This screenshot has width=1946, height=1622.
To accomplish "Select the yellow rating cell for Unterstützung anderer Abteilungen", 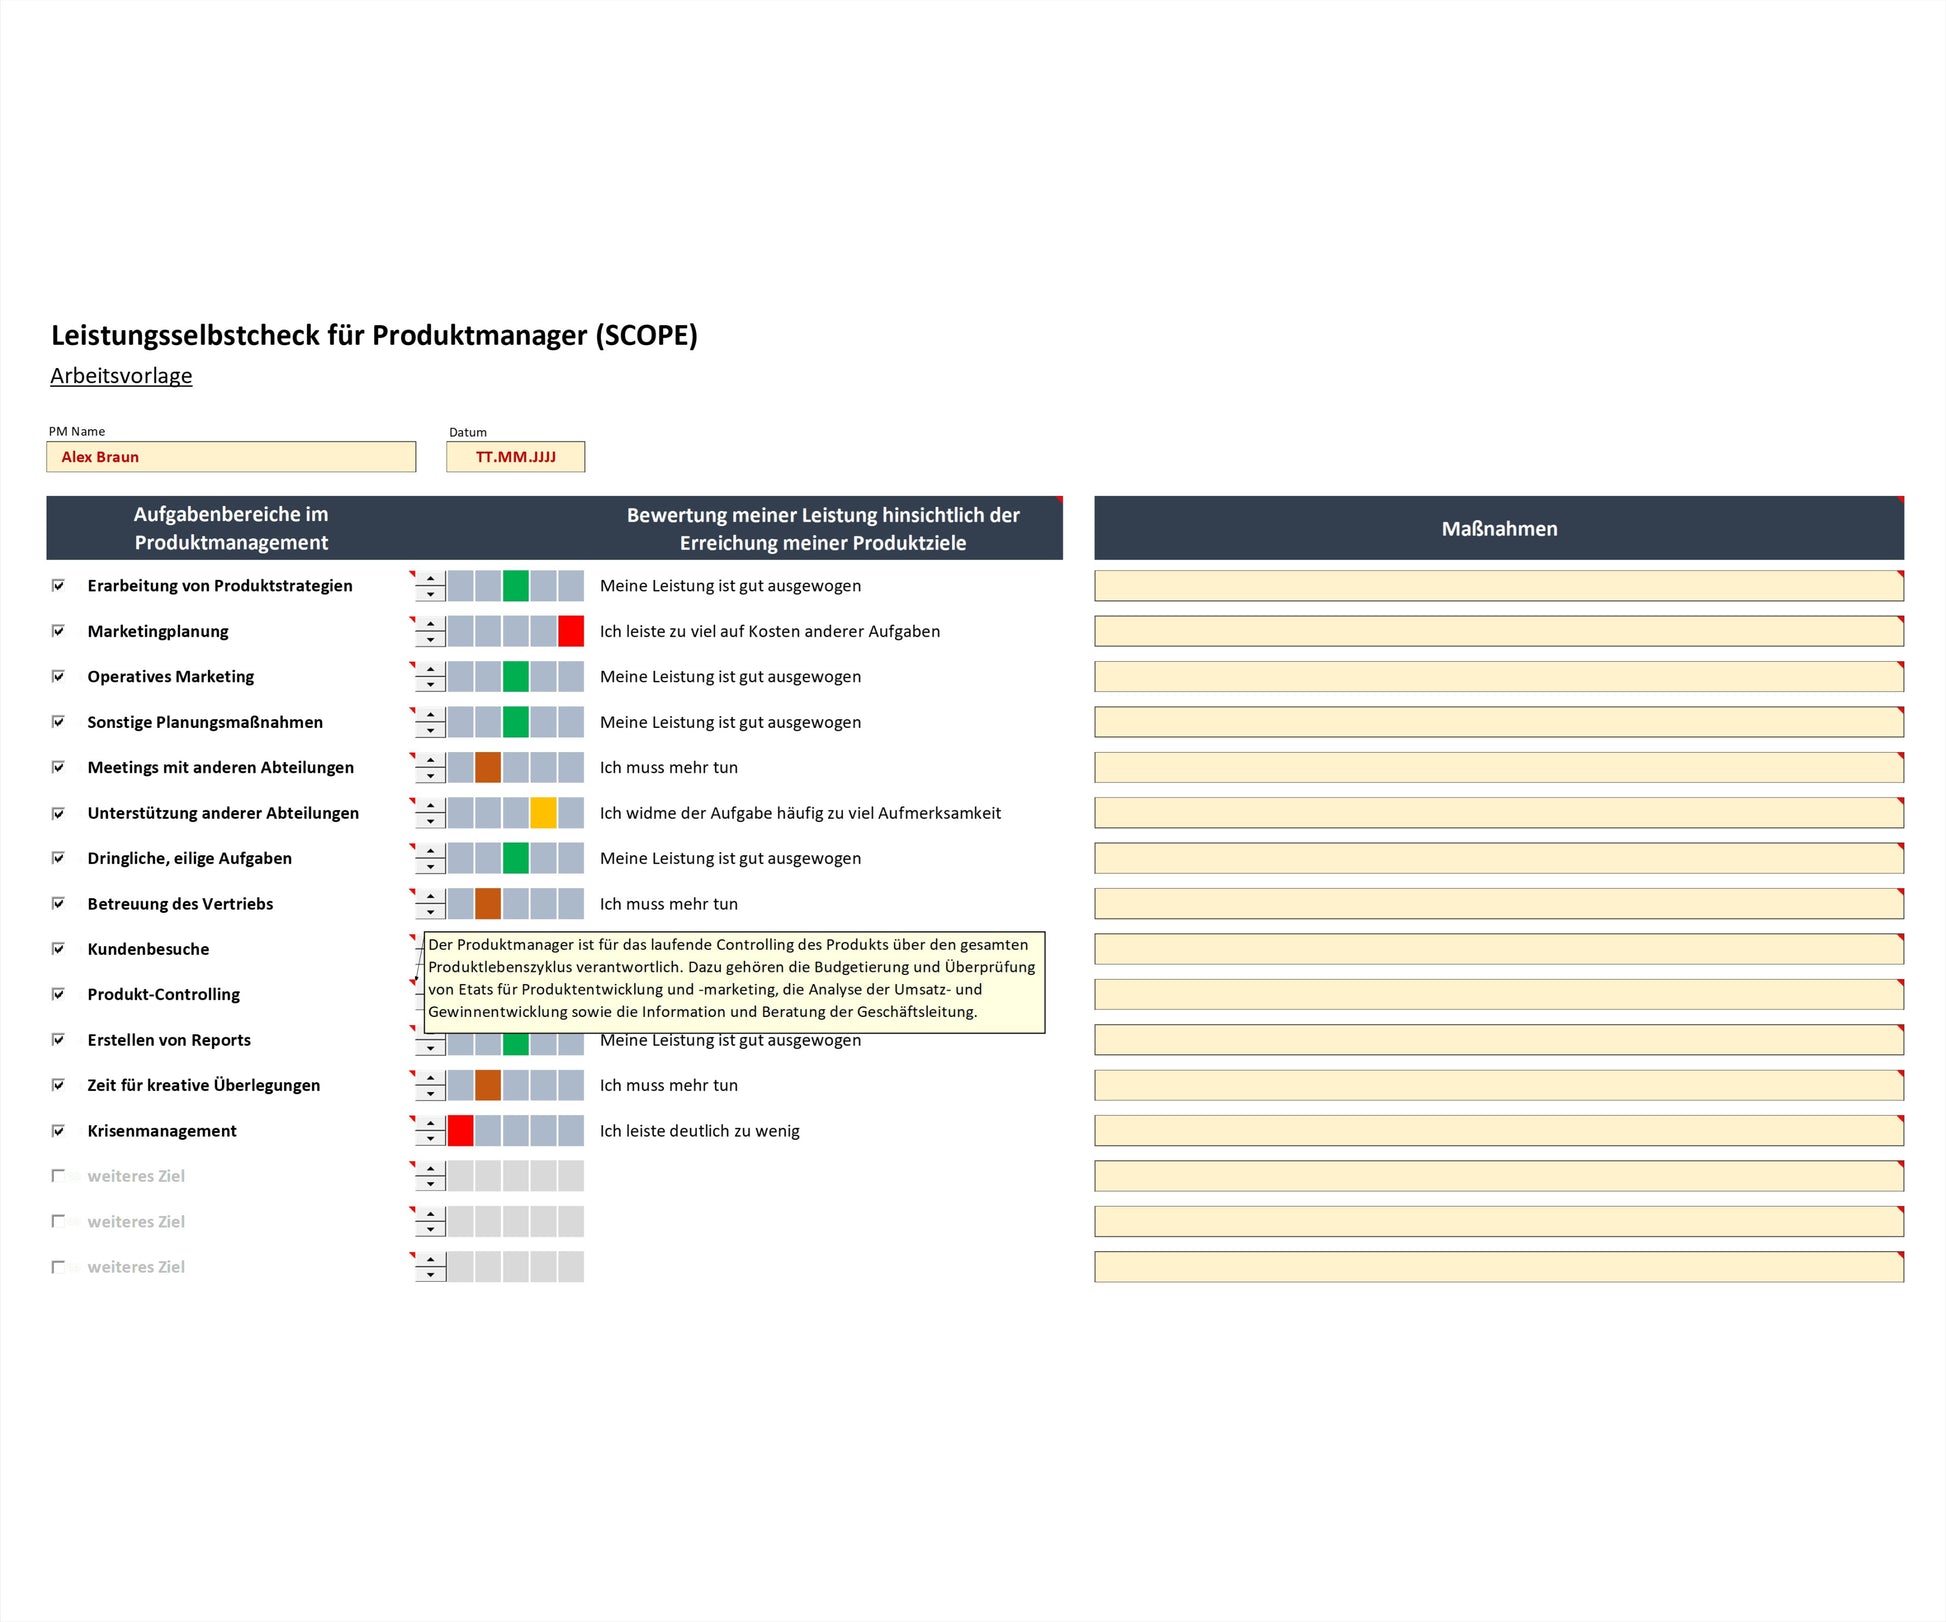I will pos(543,813).
